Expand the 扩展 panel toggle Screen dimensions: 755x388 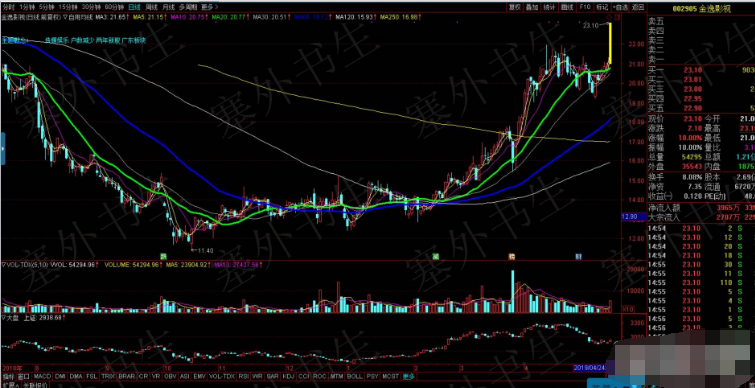tap(10, 385)
